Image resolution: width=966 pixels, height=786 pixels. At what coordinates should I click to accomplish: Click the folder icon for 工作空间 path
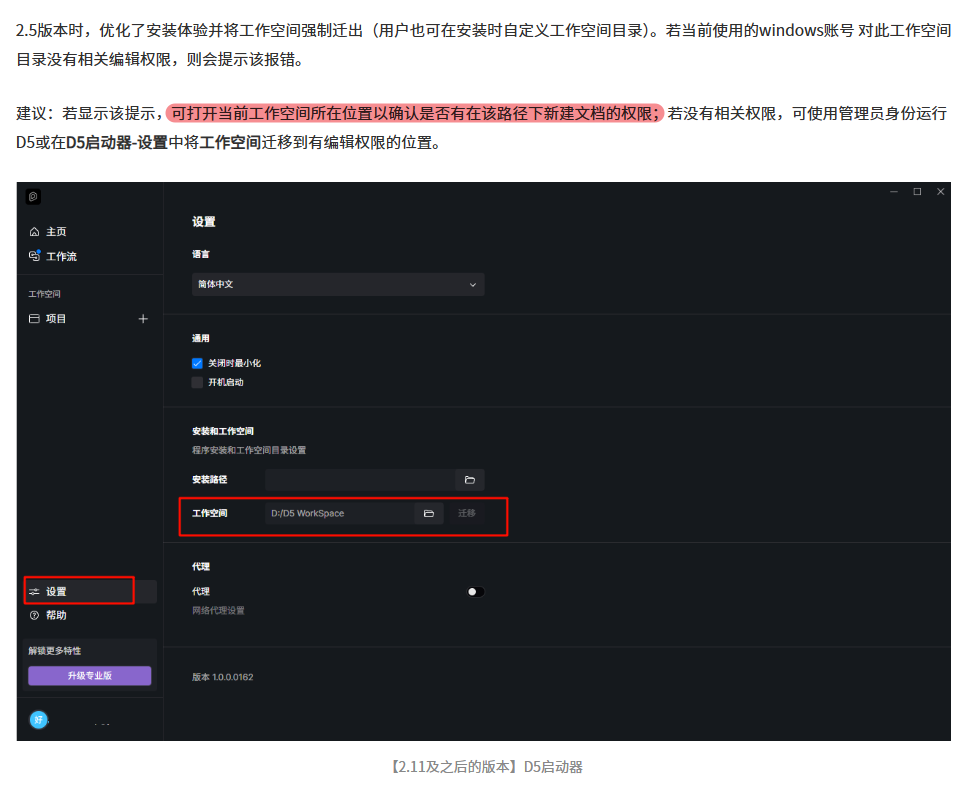[429, 513]
